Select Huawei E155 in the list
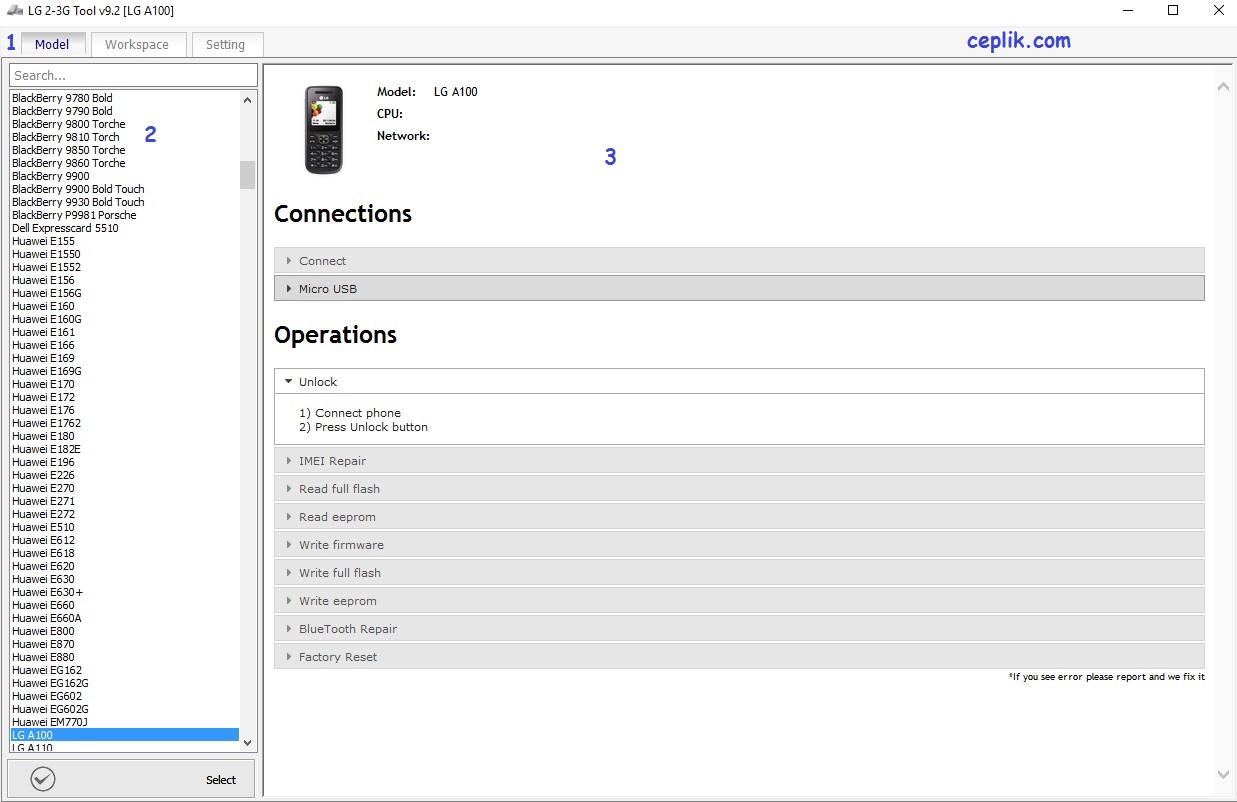The image size is (1237, 802). (x=43, y=241)
